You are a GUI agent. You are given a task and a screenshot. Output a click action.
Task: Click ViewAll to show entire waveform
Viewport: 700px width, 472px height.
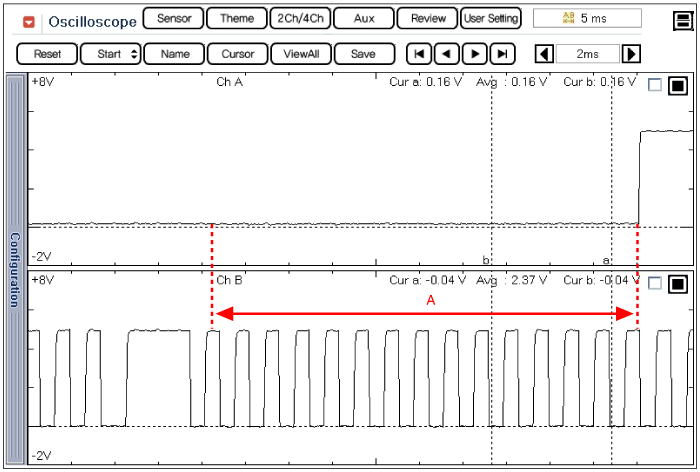(x=301, y=54)
